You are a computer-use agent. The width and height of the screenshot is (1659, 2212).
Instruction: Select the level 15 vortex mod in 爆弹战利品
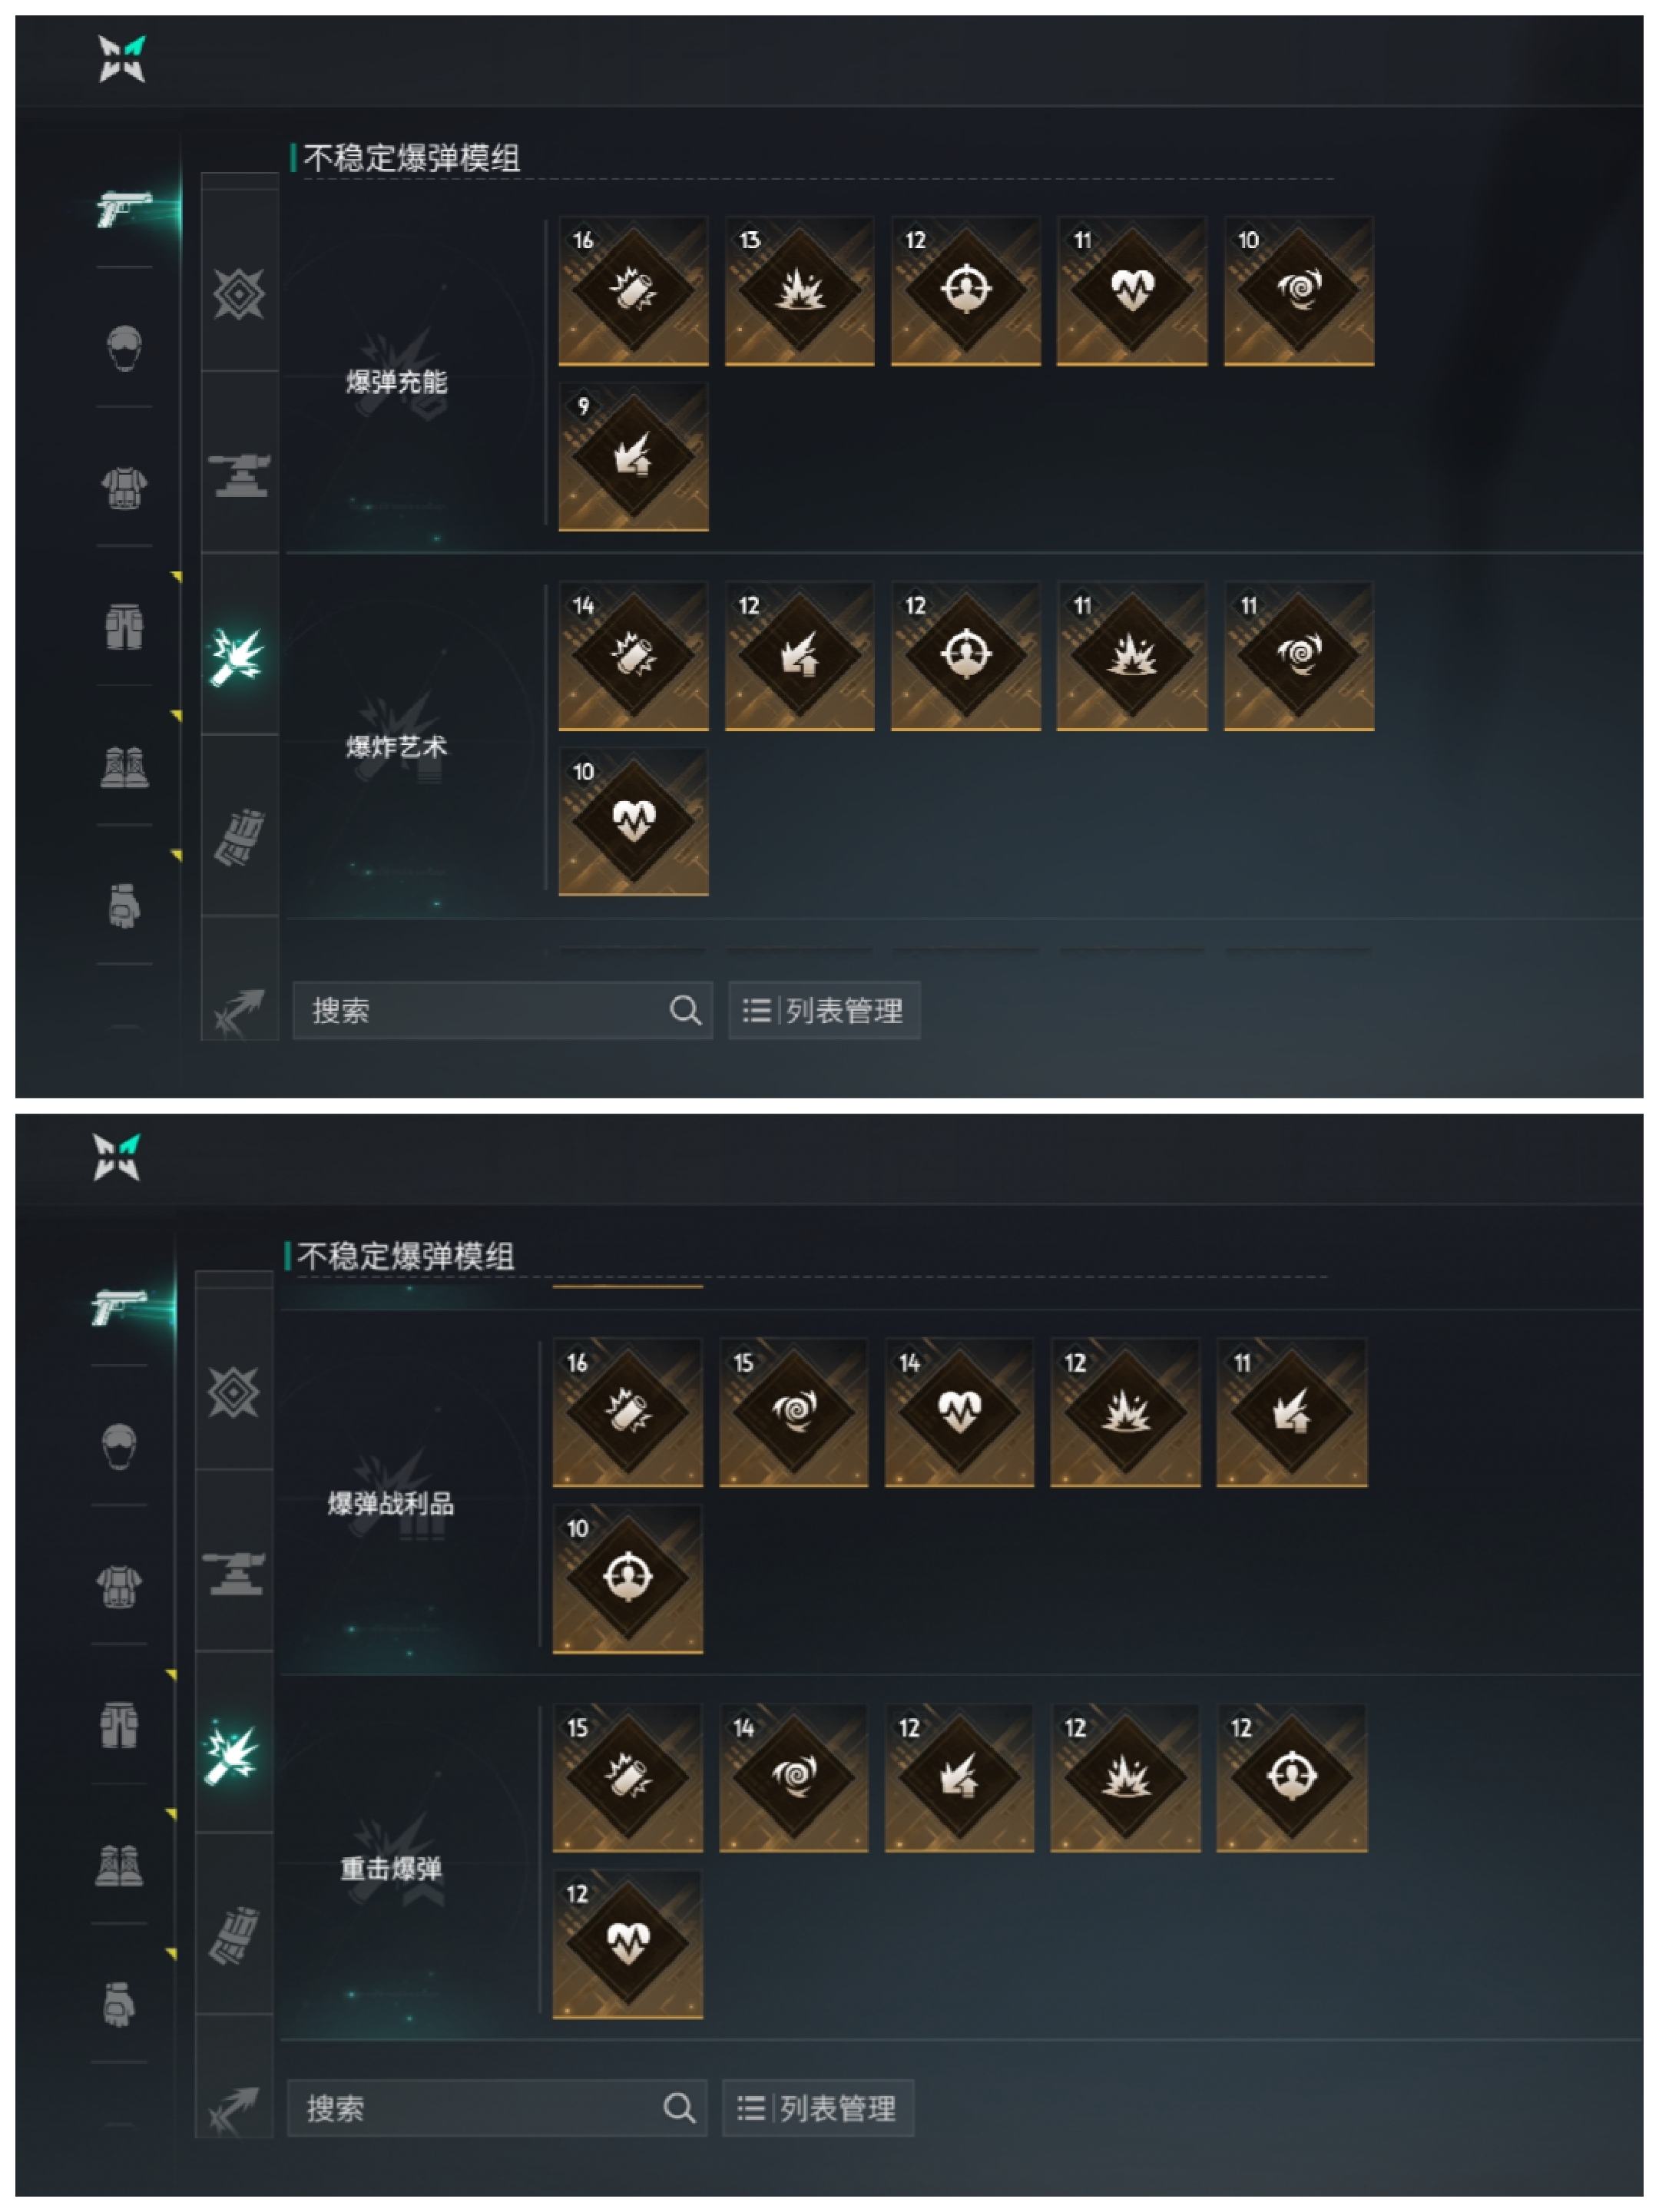[x=793, y=1412]
